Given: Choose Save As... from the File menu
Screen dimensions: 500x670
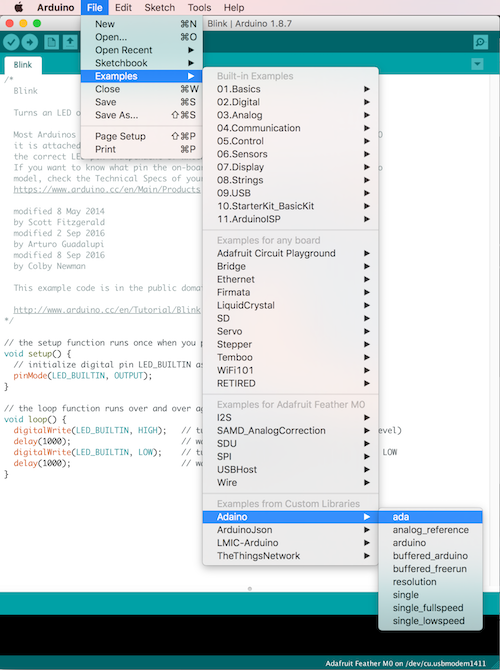Looking at the screenshot, I should coord(141,115).
